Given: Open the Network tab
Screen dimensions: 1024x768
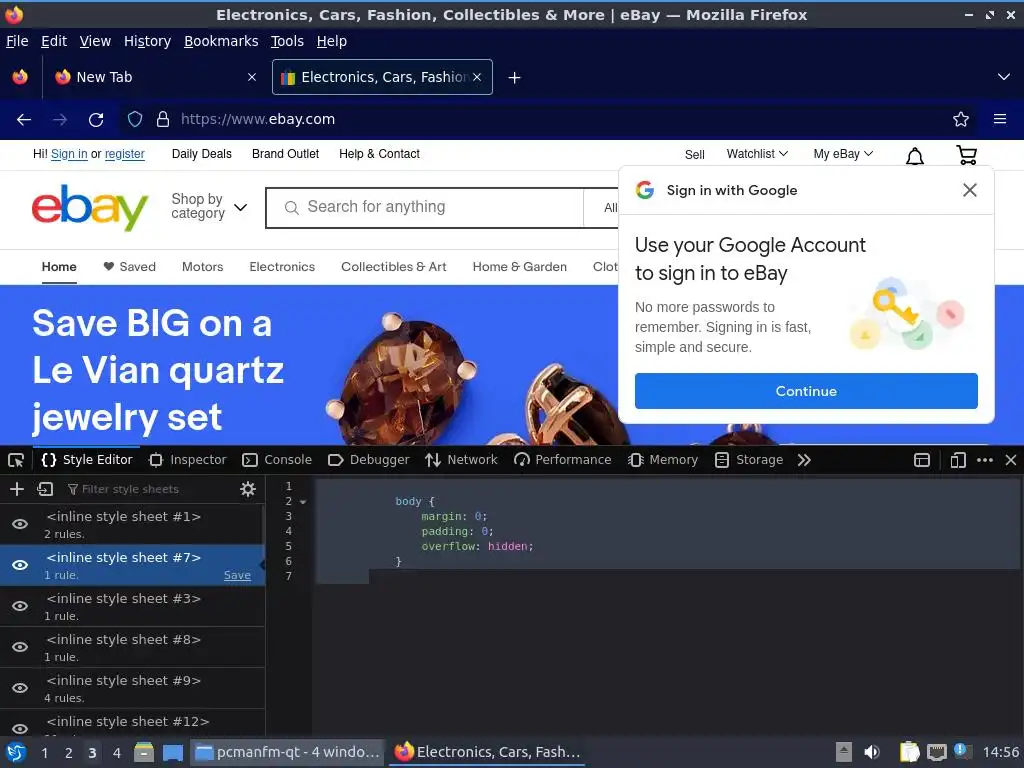Looking at the screenshot, I should (462, 460).
